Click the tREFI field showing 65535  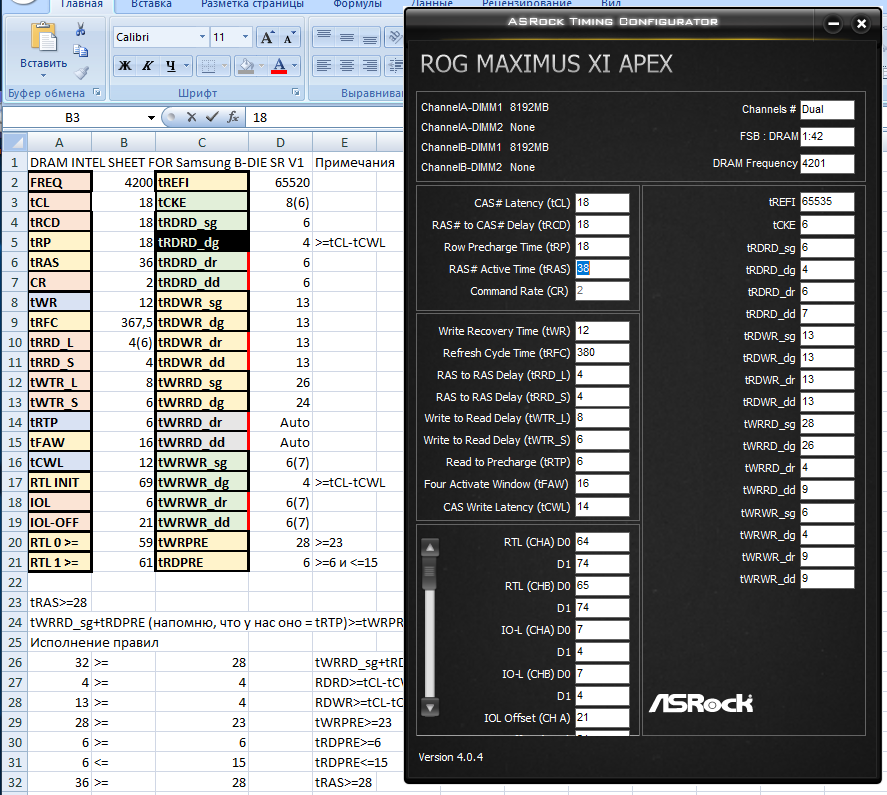click(827, 201)
